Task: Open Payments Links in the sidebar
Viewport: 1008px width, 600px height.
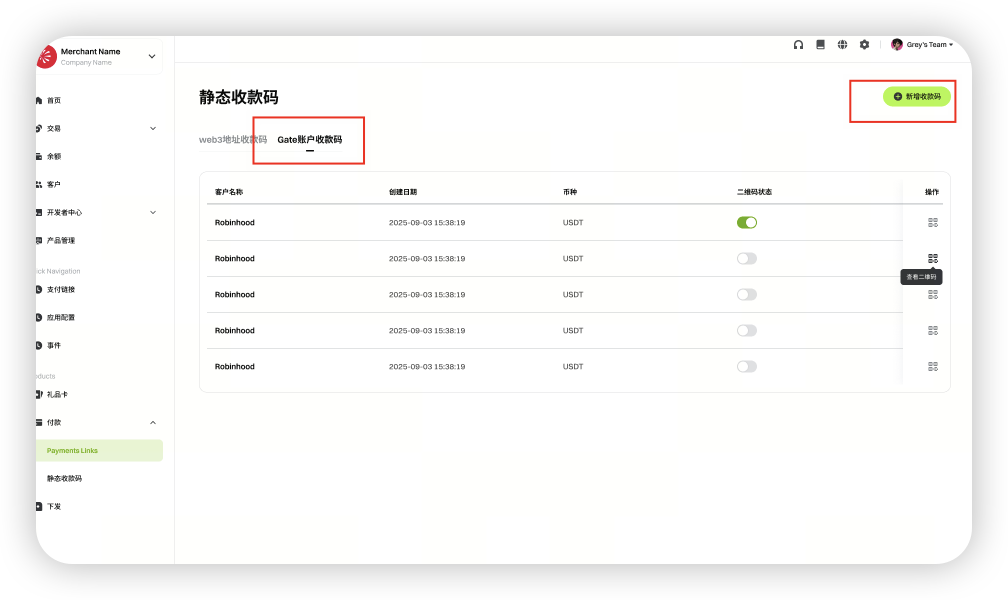Action: click(72, 451)
